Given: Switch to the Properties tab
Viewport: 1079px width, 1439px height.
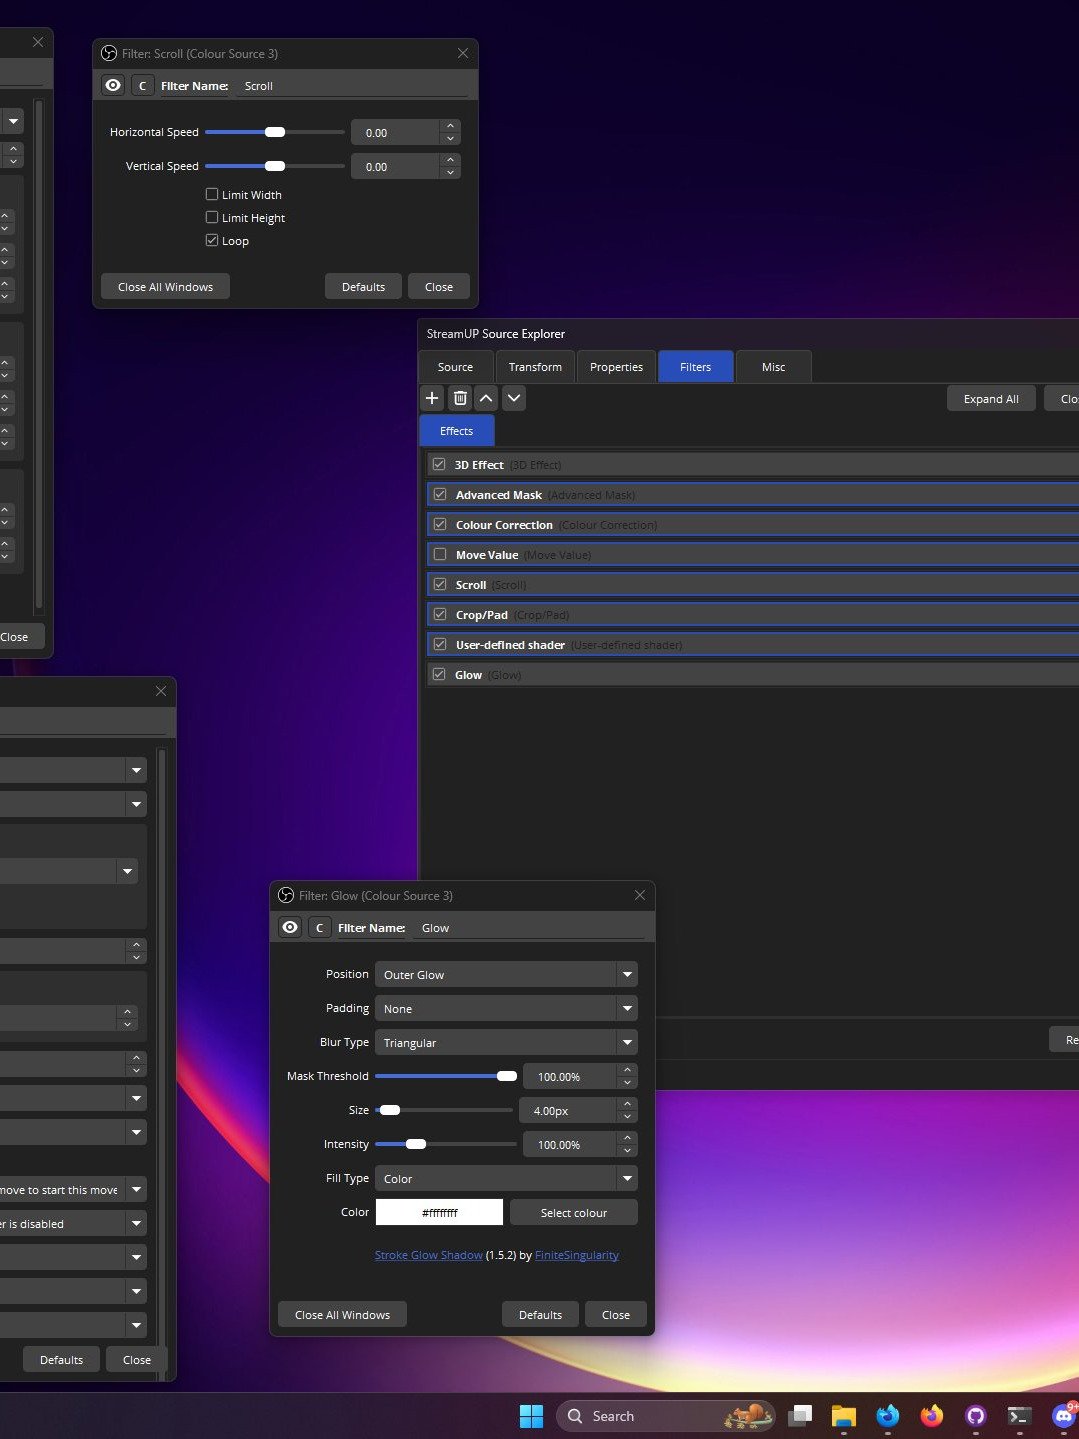Looking at the screenshot, I should pyautogui.click(x=616, y=367).
